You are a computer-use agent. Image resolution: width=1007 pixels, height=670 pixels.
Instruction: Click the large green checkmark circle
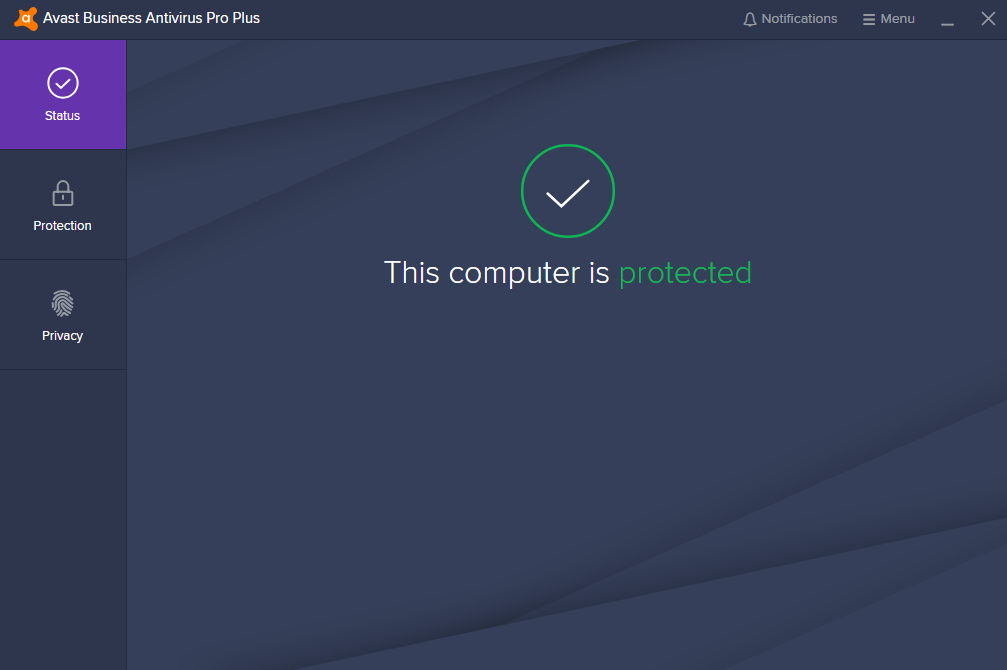click(x=568, y=191)
